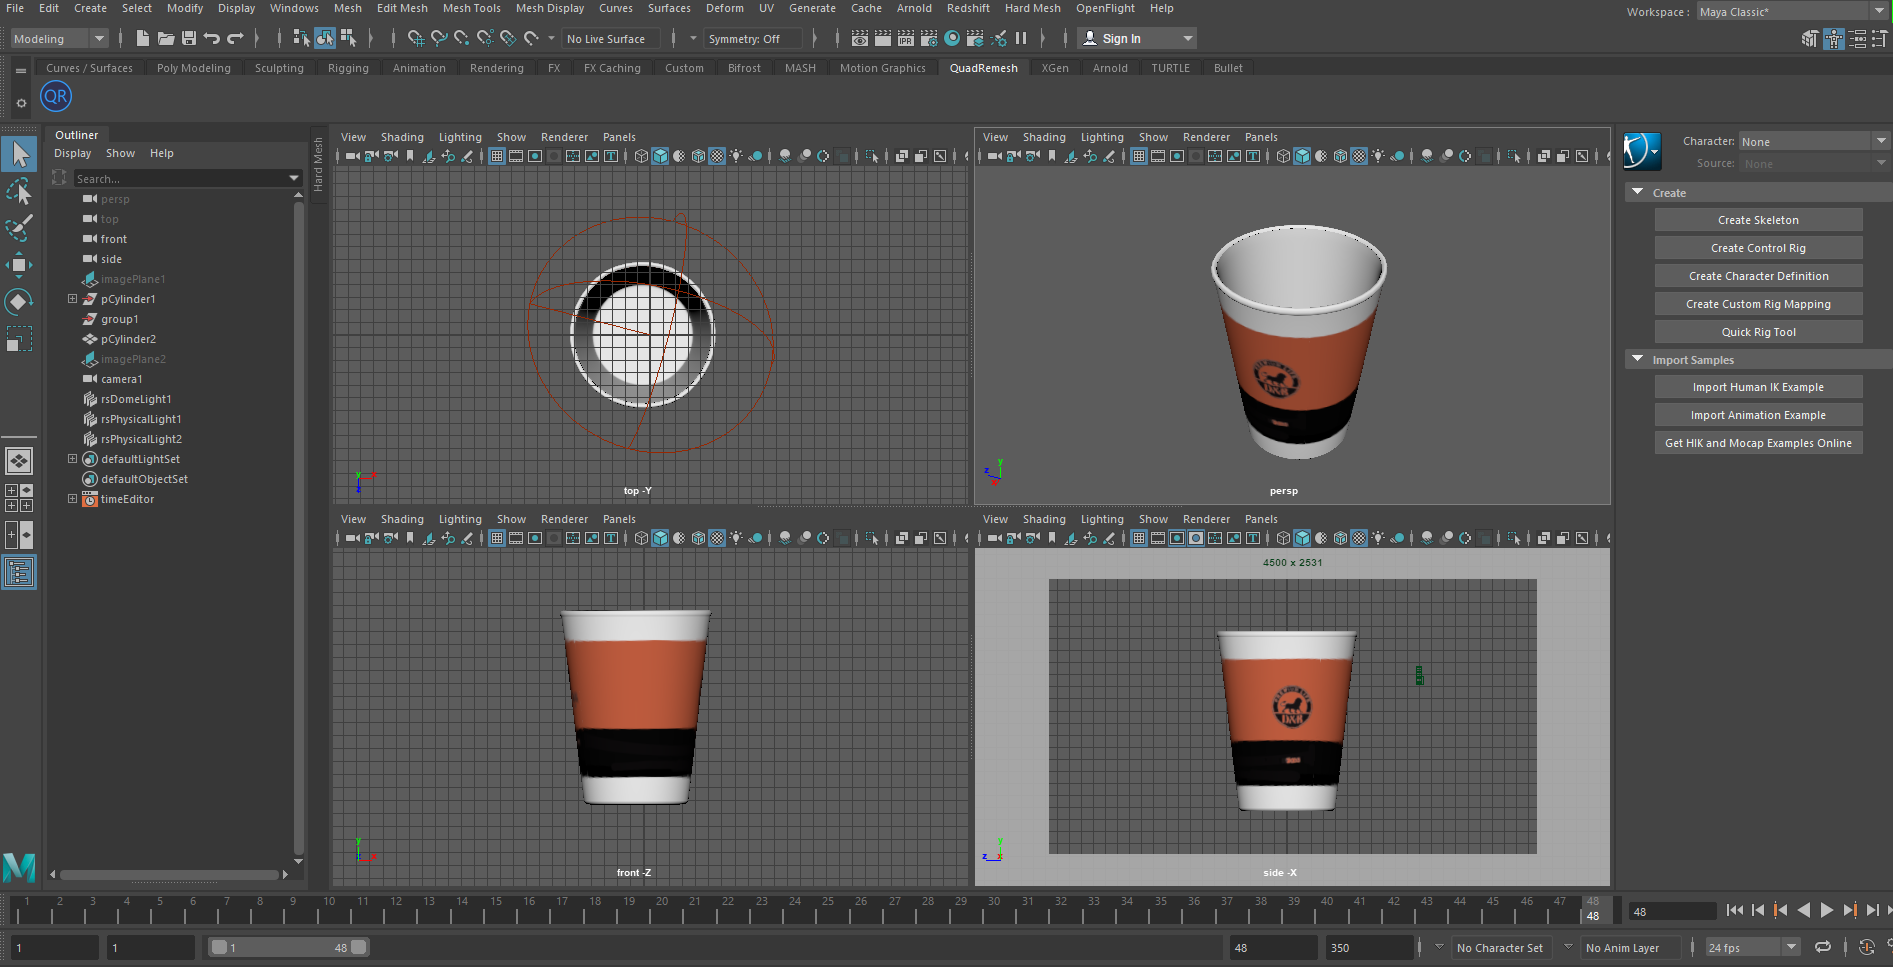Click the Quick Rig Tool button
This screenshot has height=967, width=1893.
coord(1758,332)
